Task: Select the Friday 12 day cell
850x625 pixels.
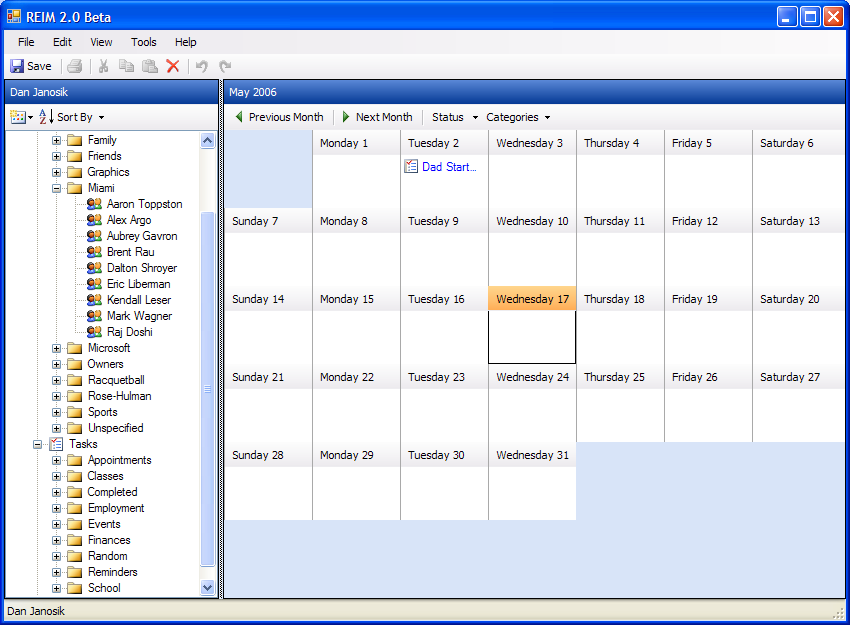Action: click(x=708, y=247)
